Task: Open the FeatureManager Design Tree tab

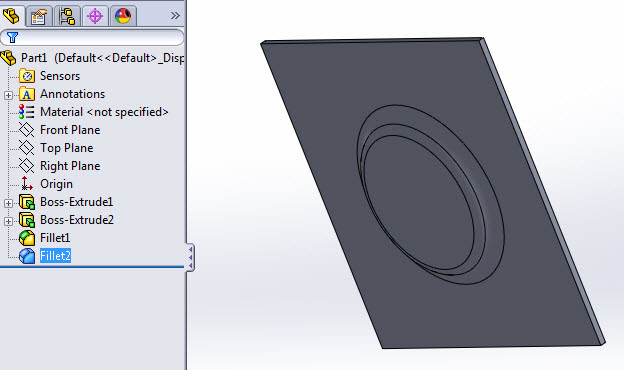Action: click(x=12, y=16)
